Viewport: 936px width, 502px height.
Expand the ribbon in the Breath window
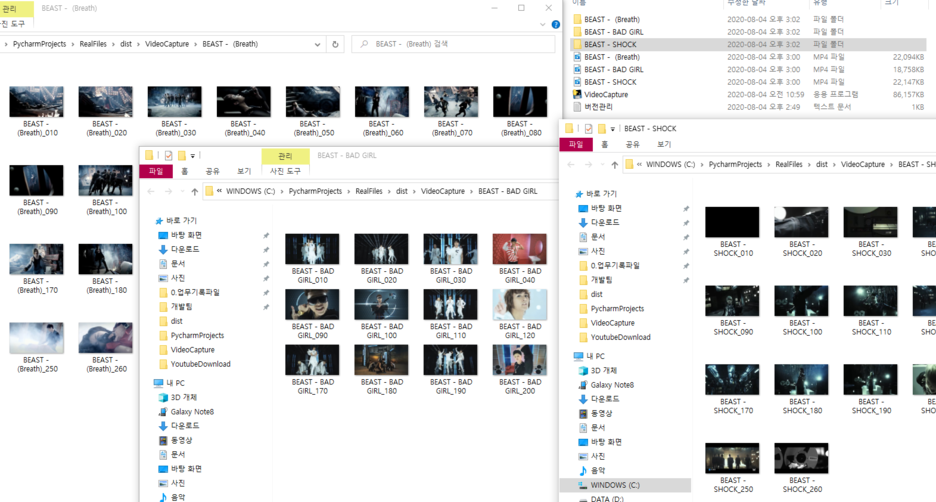(x=542, y=24)
